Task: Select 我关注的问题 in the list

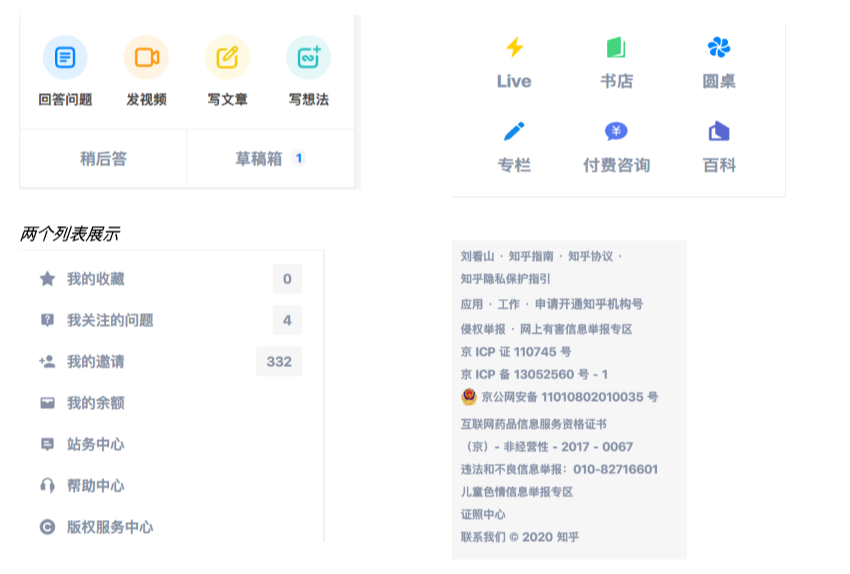Action: pos(110,320)
